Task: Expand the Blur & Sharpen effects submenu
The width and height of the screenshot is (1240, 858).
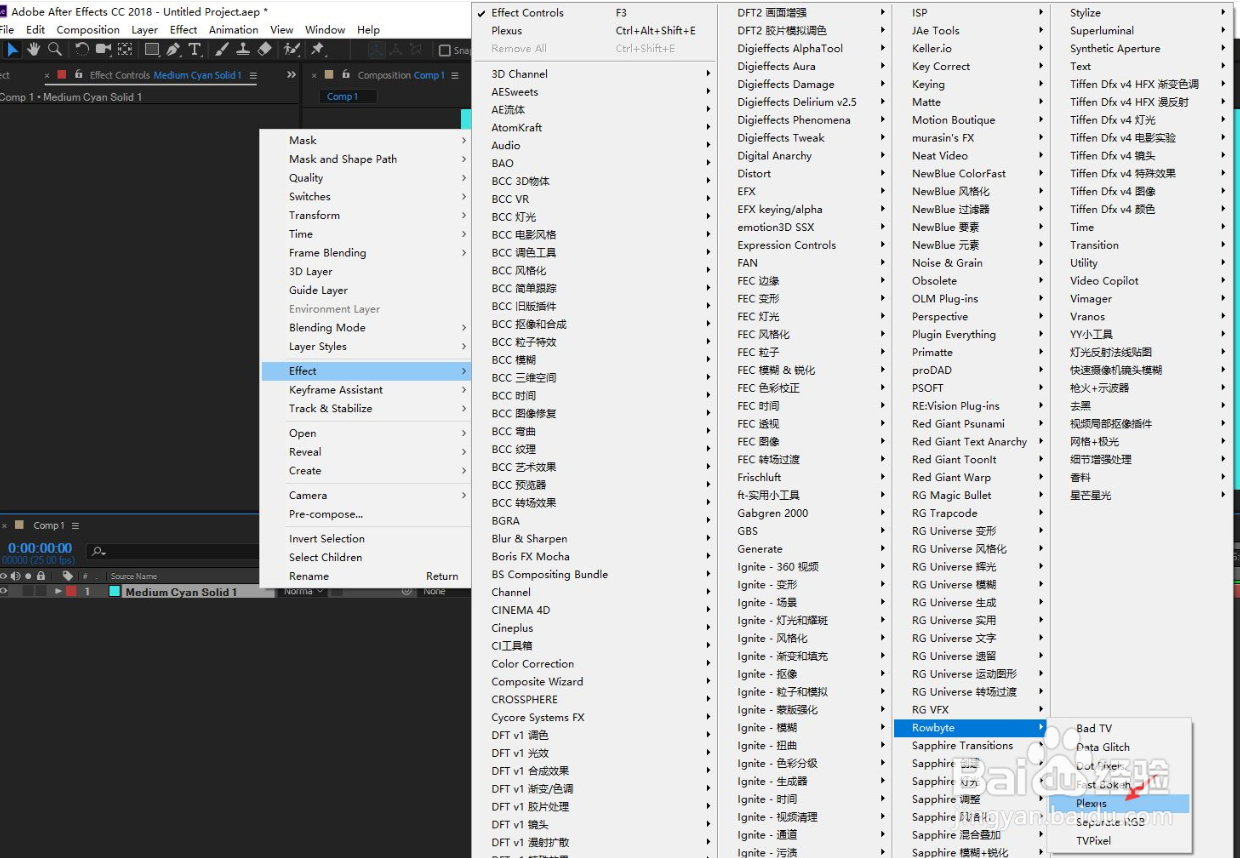Action: coord(595,538)
